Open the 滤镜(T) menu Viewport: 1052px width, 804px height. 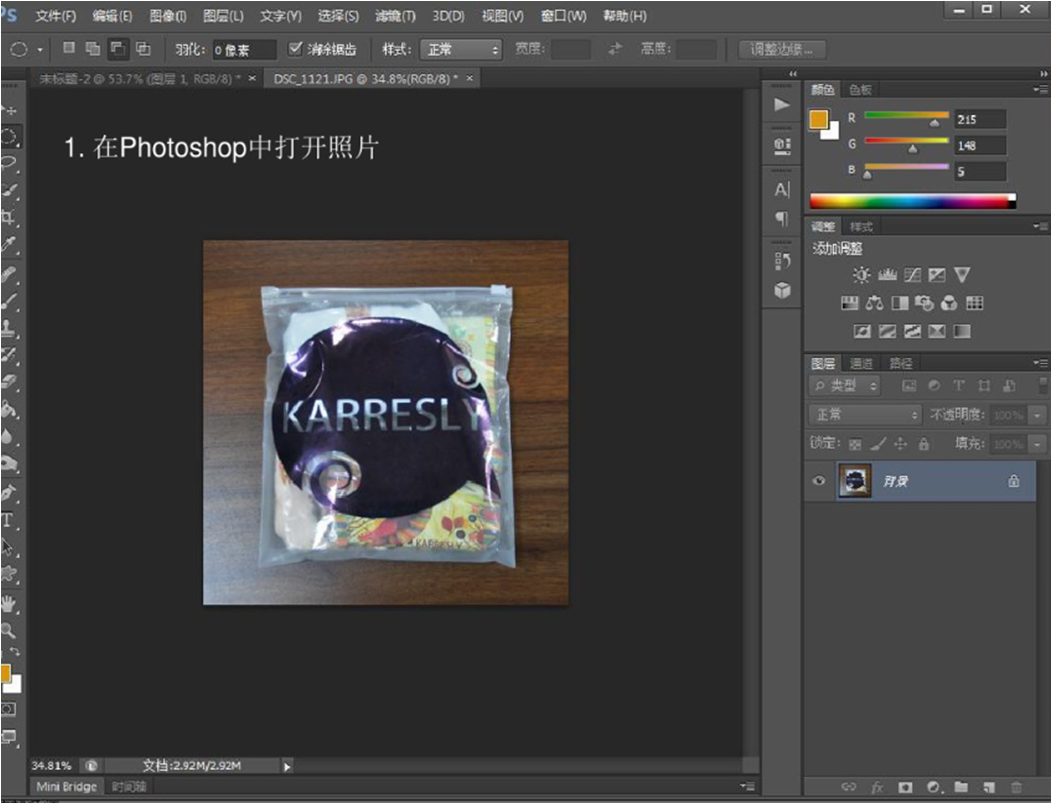(395, 16)
